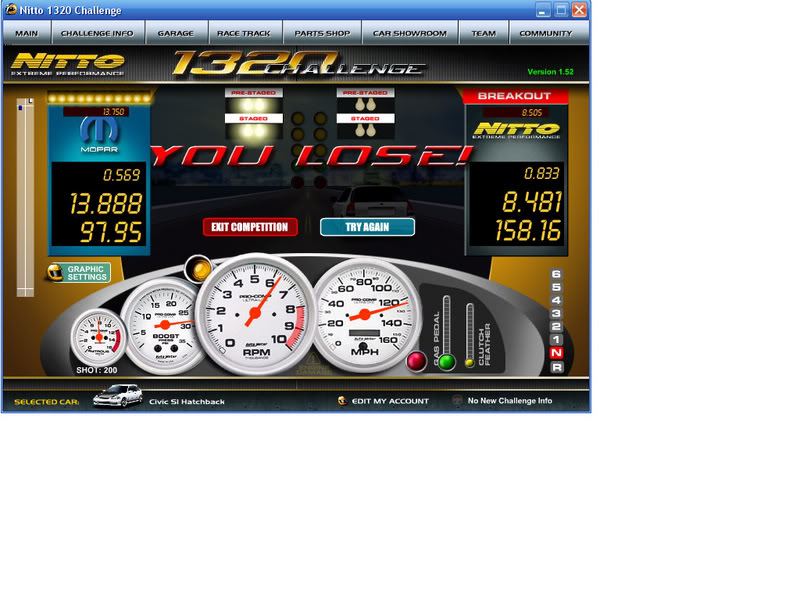Open the COMMUNITY tab
This screenshot has height=600, width=800.
coord(546,33)
